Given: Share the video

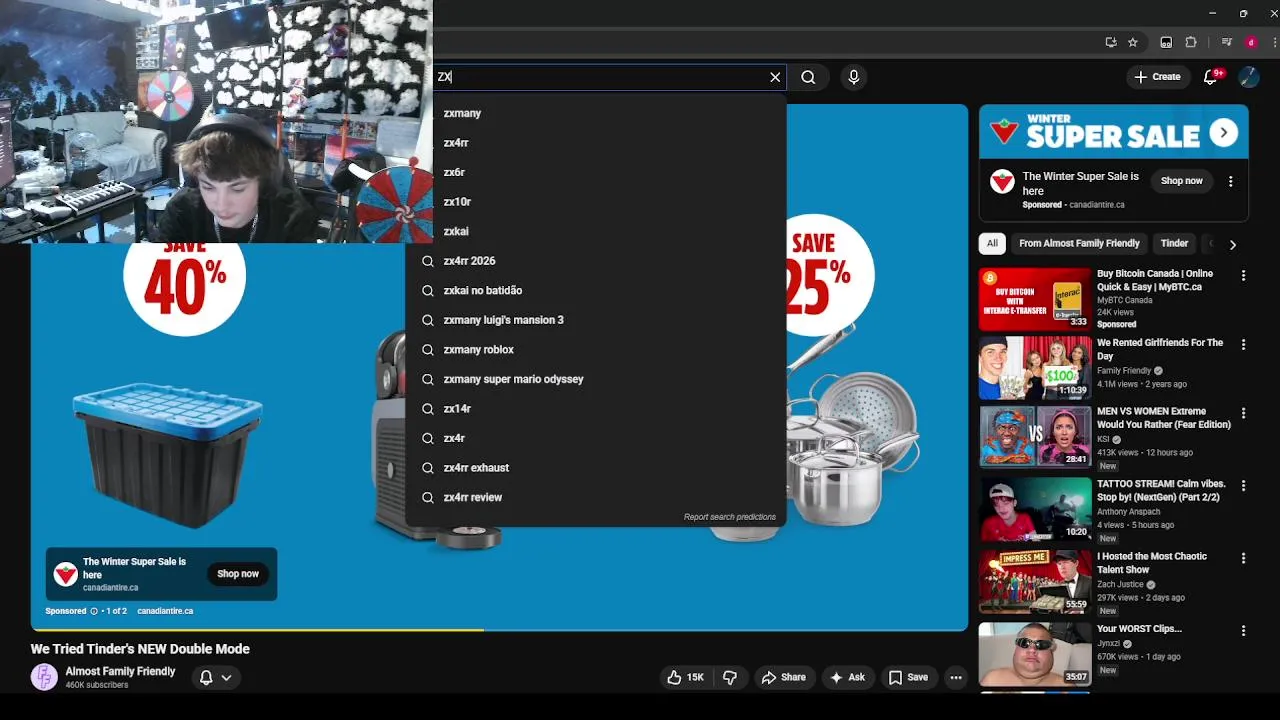Looking at the screenshot, I should tap(783, 677).
